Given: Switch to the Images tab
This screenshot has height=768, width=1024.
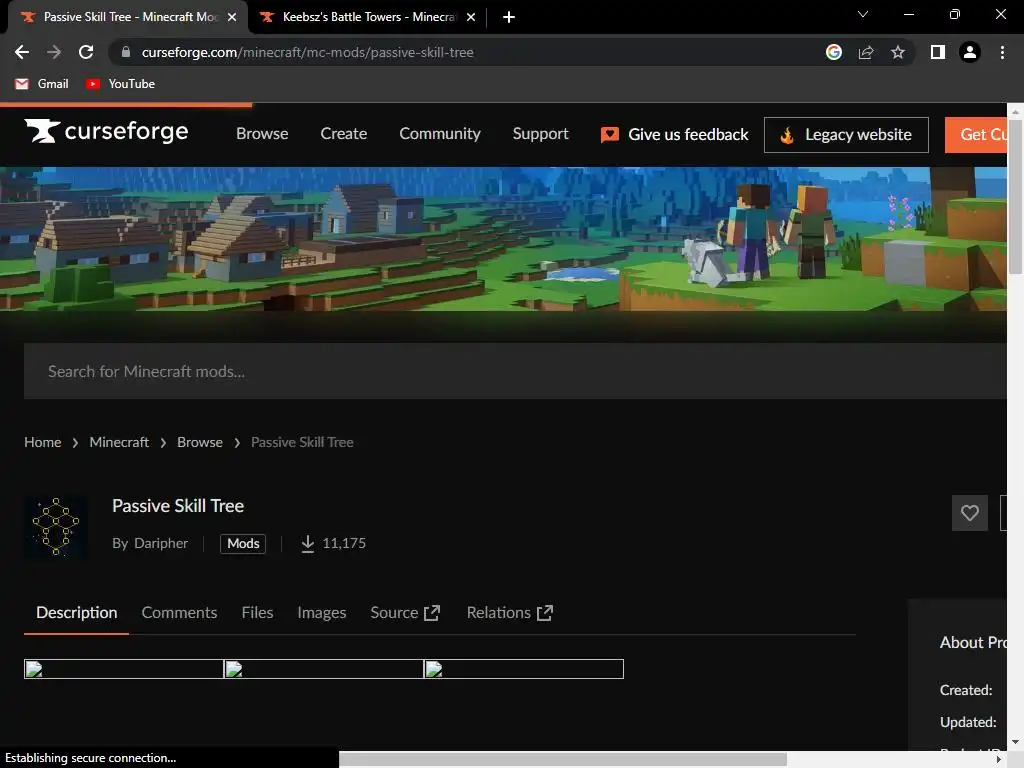Looking at the screenshot, I should point(321,613).
